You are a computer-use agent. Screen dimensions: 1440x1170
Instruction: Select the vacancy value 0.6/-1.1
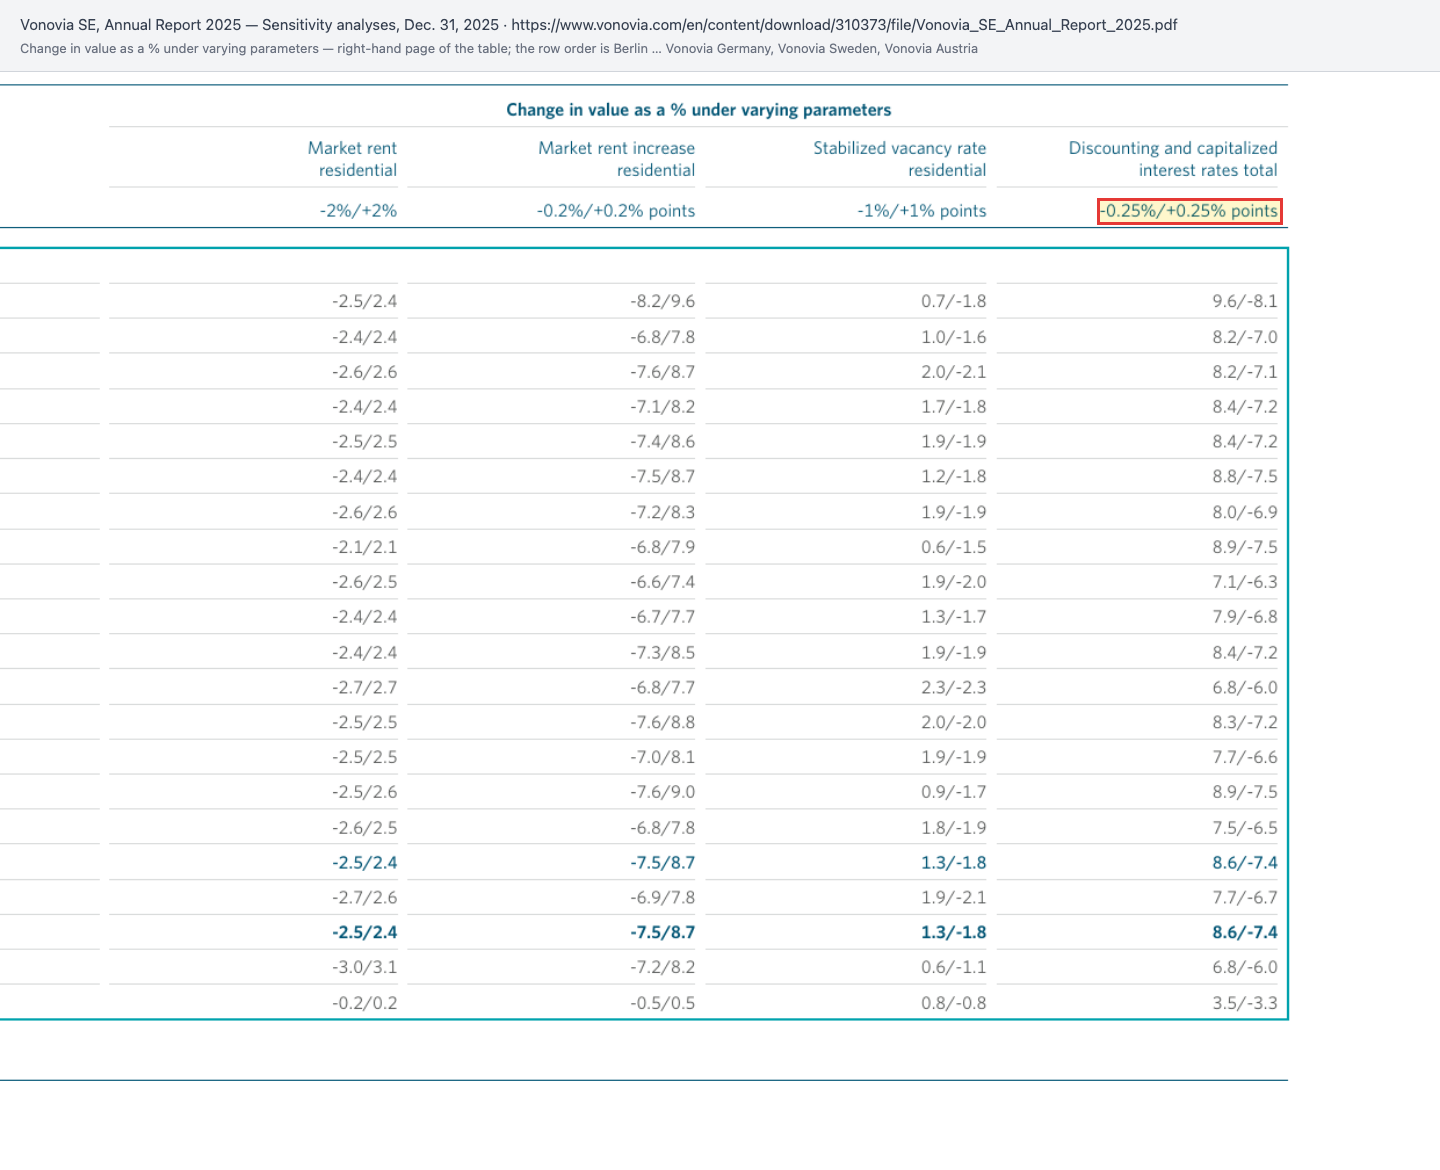coord(954,967)
